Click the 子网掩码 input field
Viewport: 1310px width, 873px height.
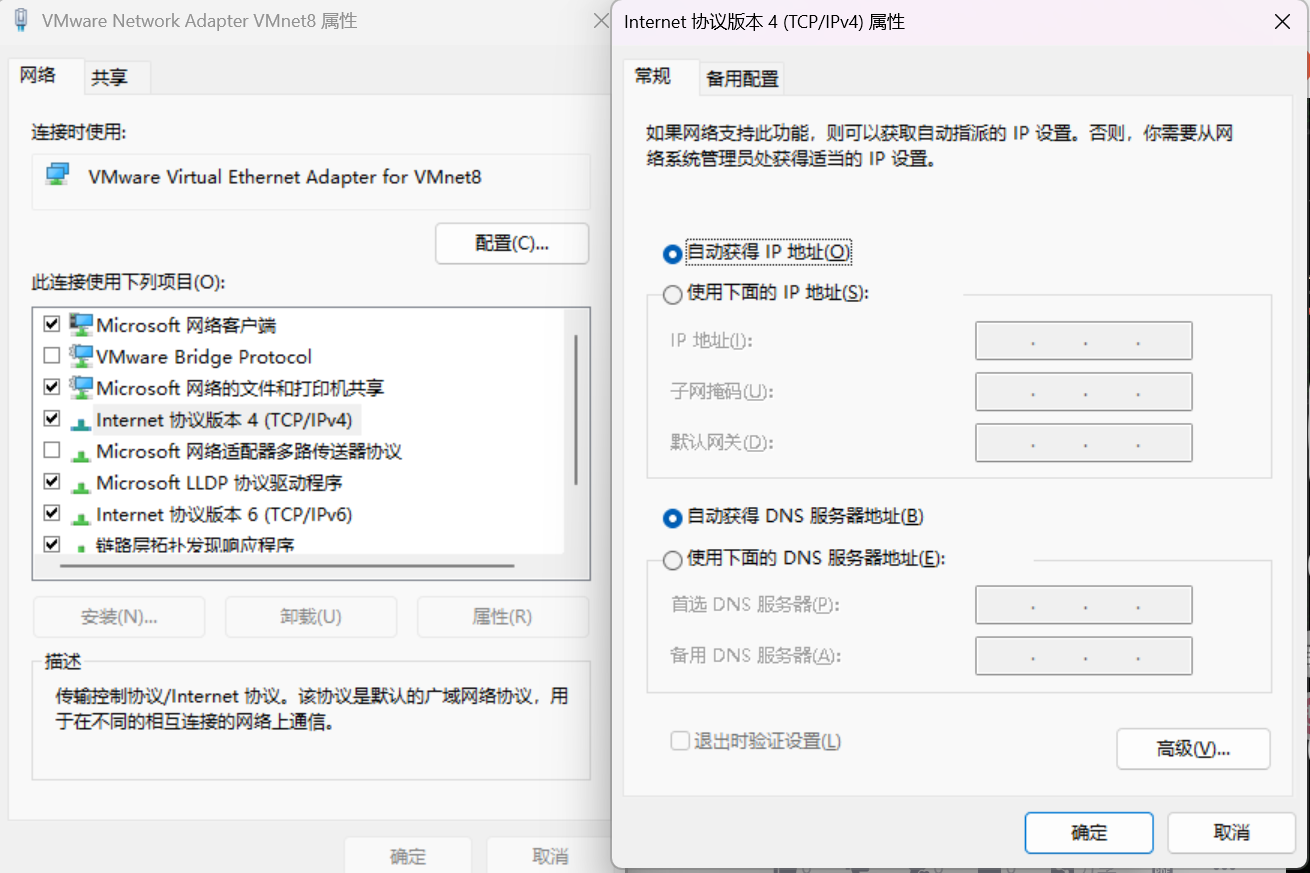tap(1084, 392)
